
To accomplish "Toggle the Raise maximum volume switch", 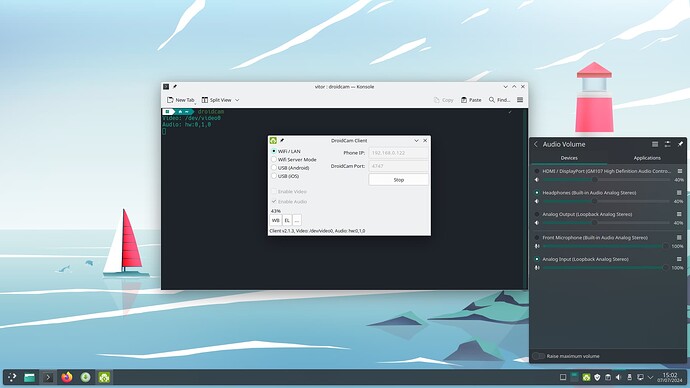I will click(x=538, y=356).
